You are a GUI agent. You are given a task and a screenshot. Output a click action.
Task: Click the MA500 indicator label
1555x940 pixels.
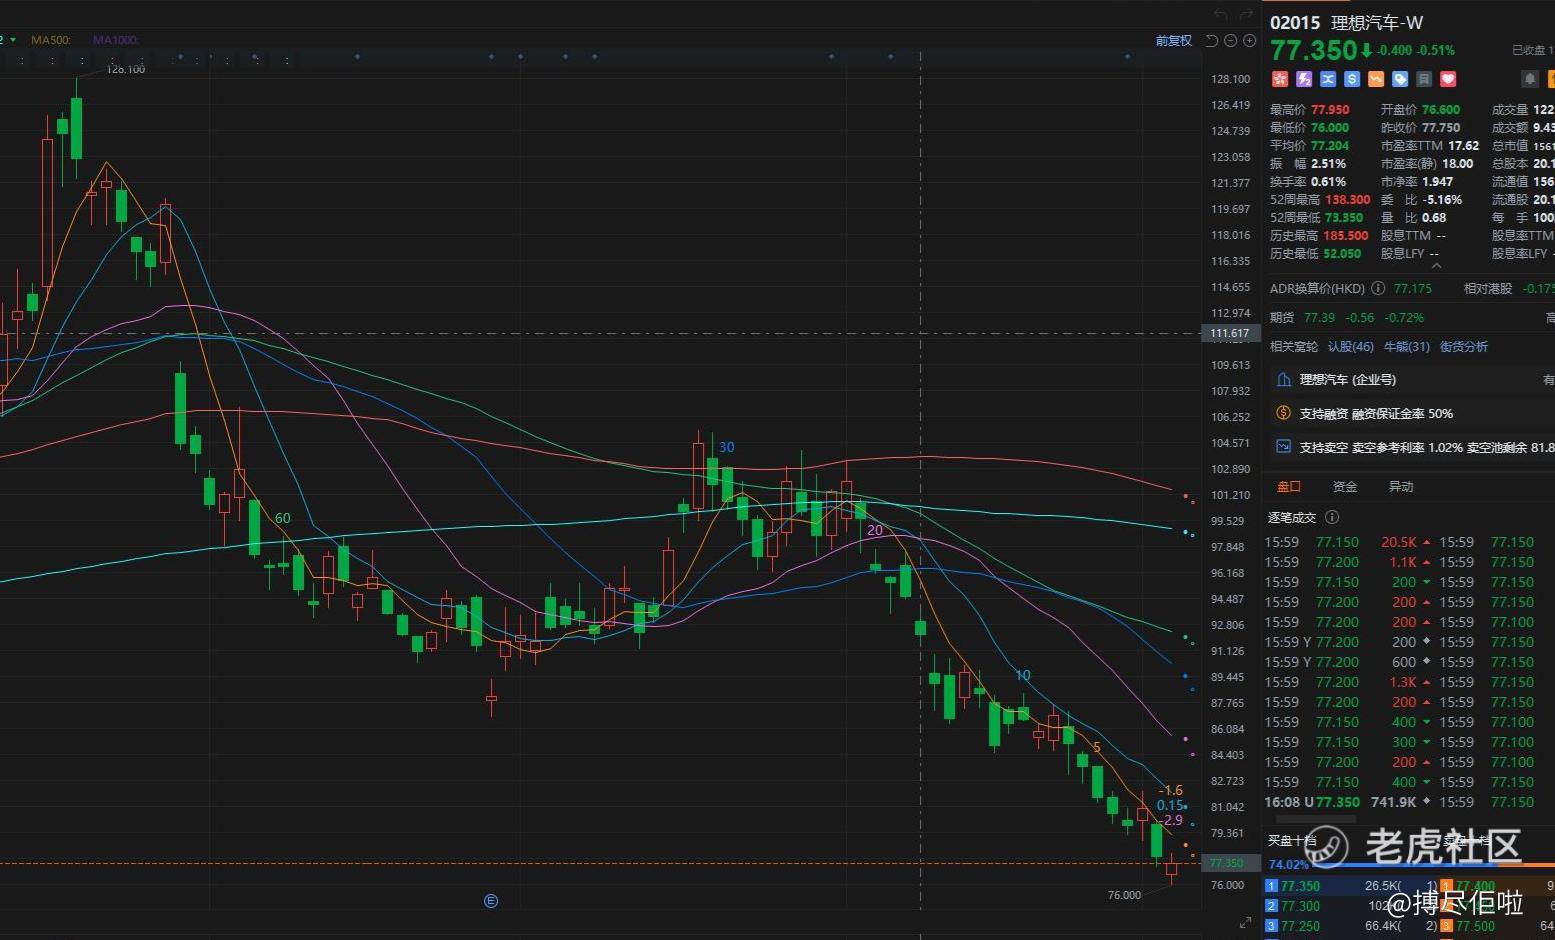[x=51, y=40]
